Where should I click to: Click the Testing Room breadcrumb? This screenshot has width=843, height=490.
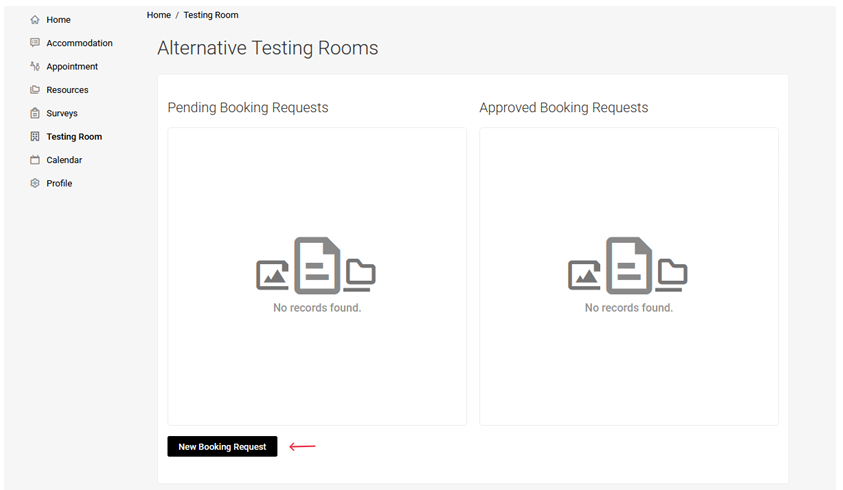pos(211,15)
